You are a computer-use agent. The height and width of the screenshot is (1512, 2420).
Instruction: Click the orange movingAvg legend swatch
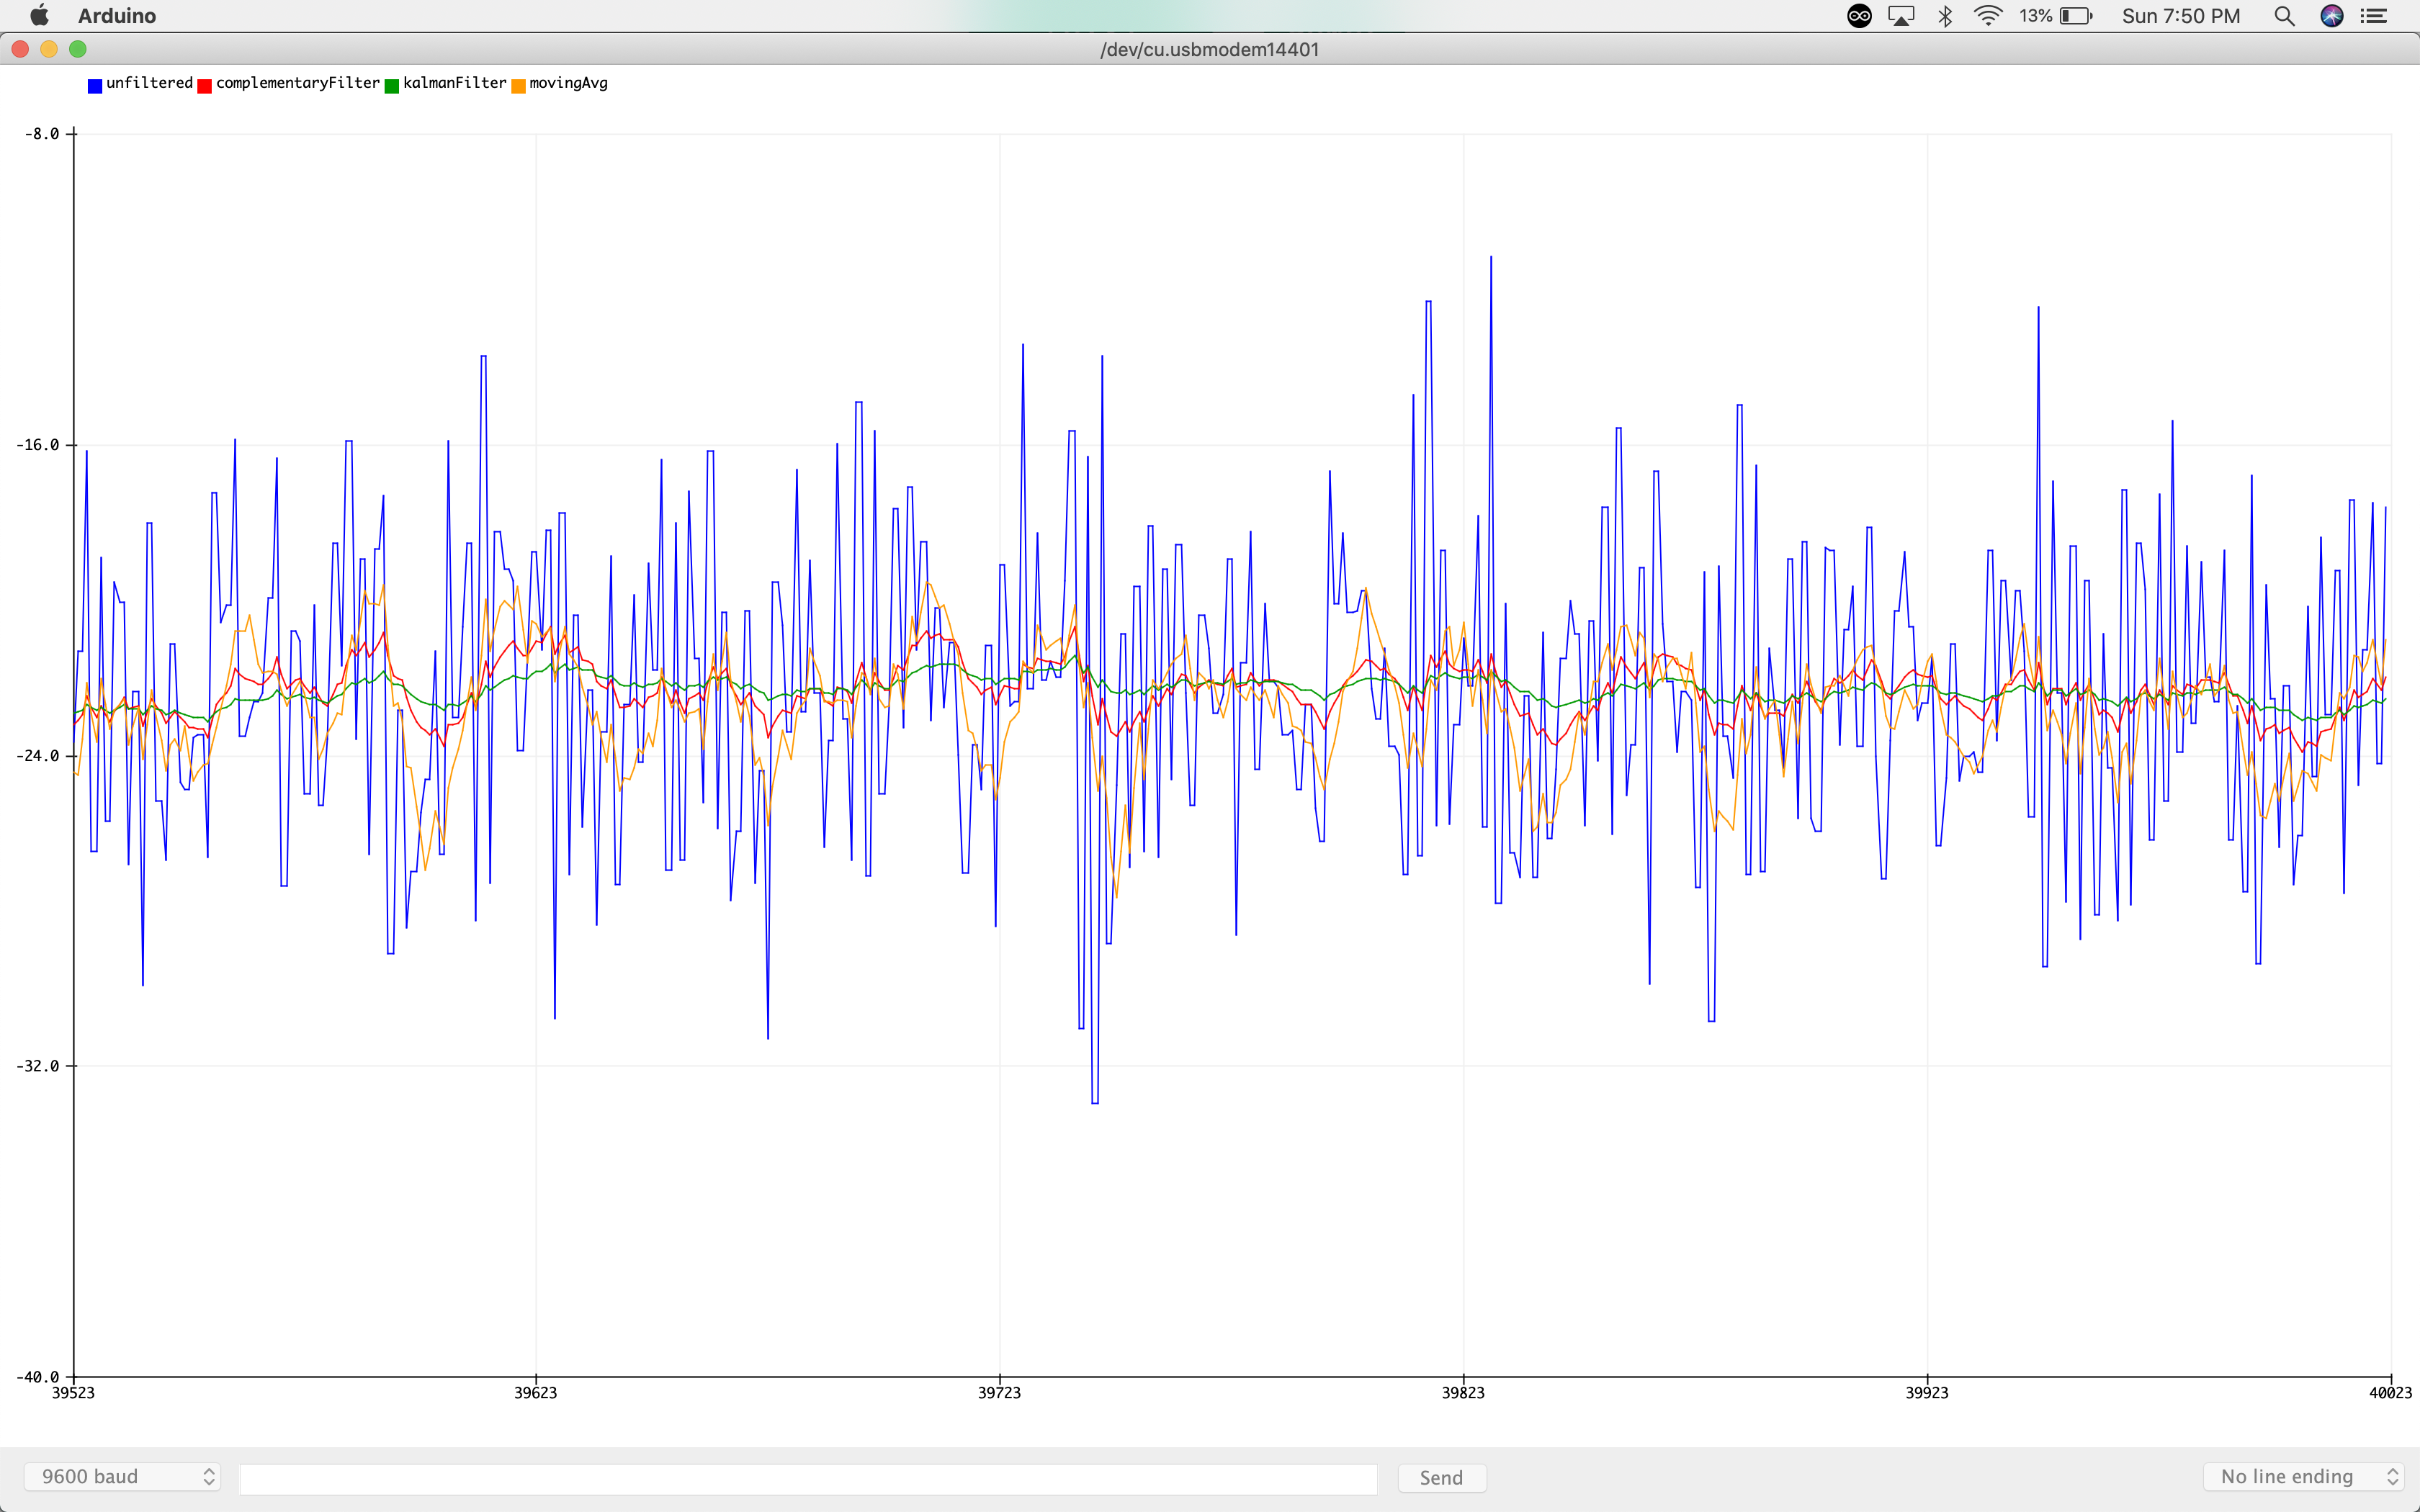[518, 86]
